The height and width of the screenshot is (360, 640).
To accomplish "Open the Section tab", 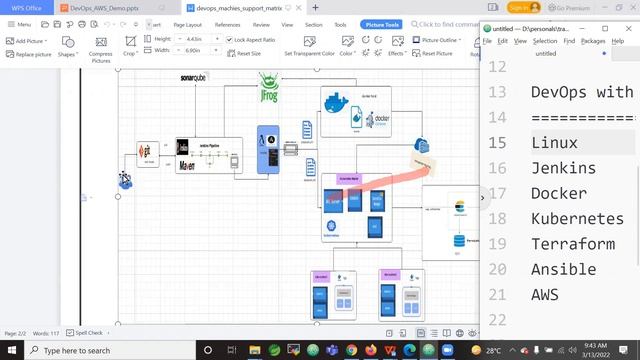I will tap(313, 25).
